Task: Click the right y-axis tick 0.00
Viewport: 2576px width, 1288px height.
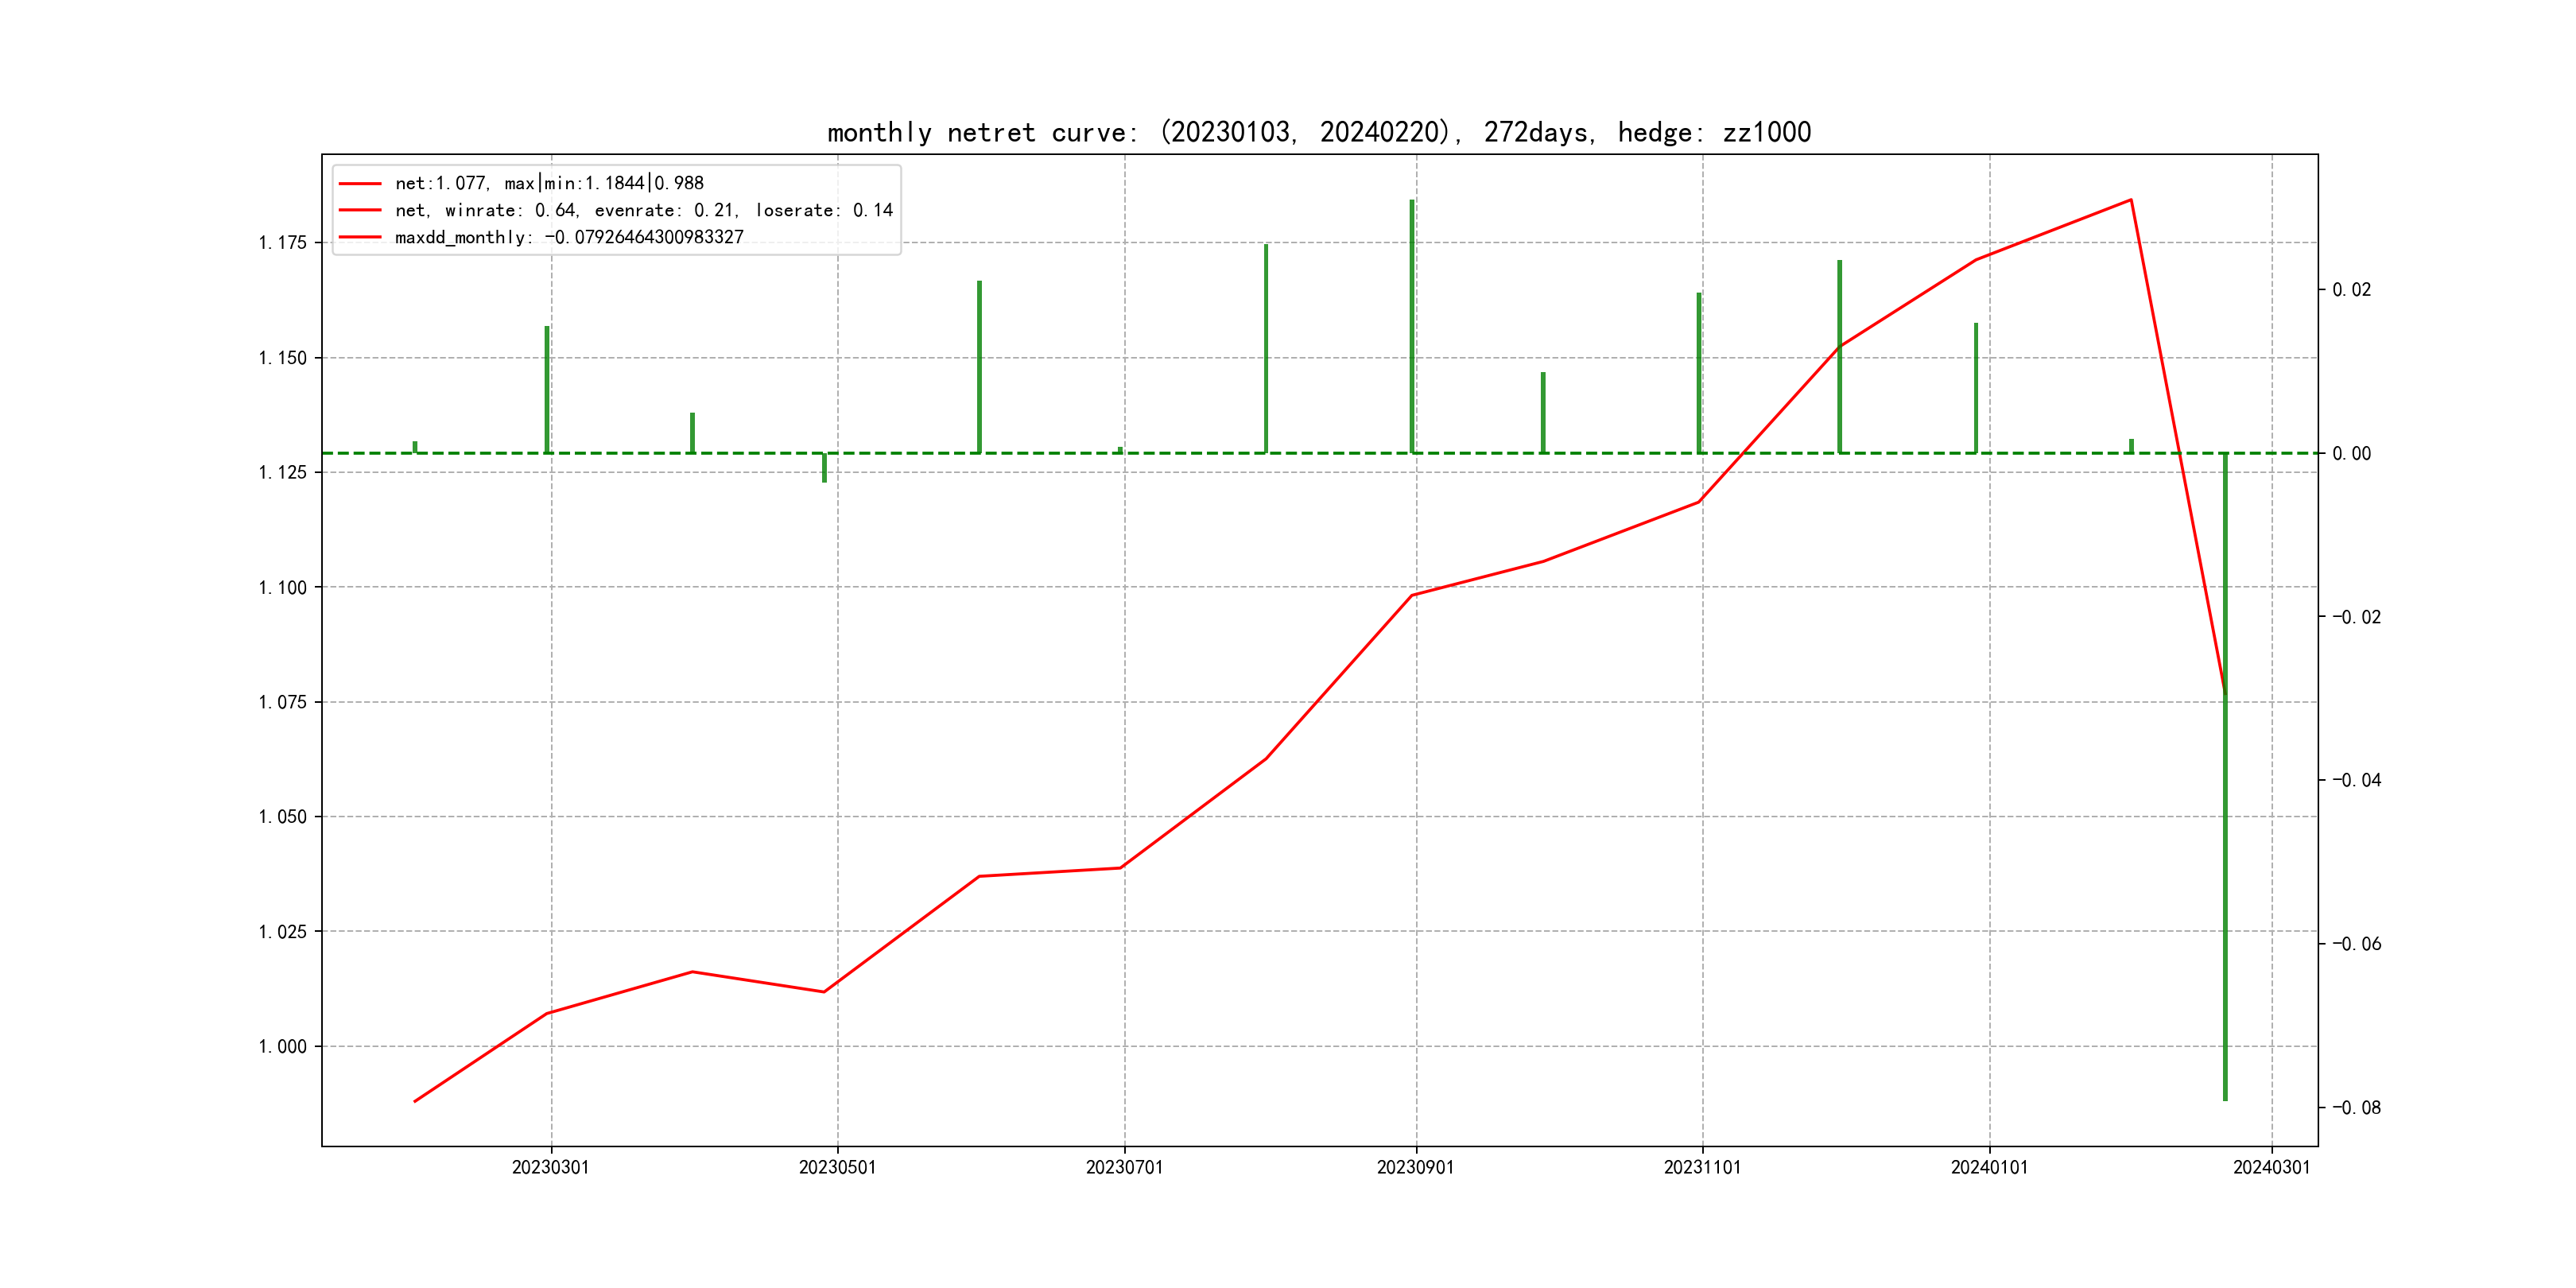Action: [x=2351, y=454]
